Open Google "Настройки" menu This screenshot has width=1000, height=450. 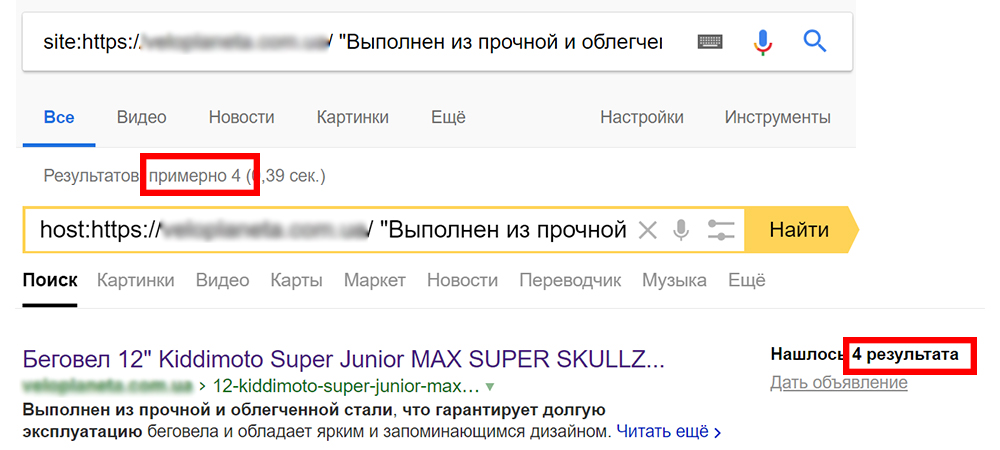(642, 117)
